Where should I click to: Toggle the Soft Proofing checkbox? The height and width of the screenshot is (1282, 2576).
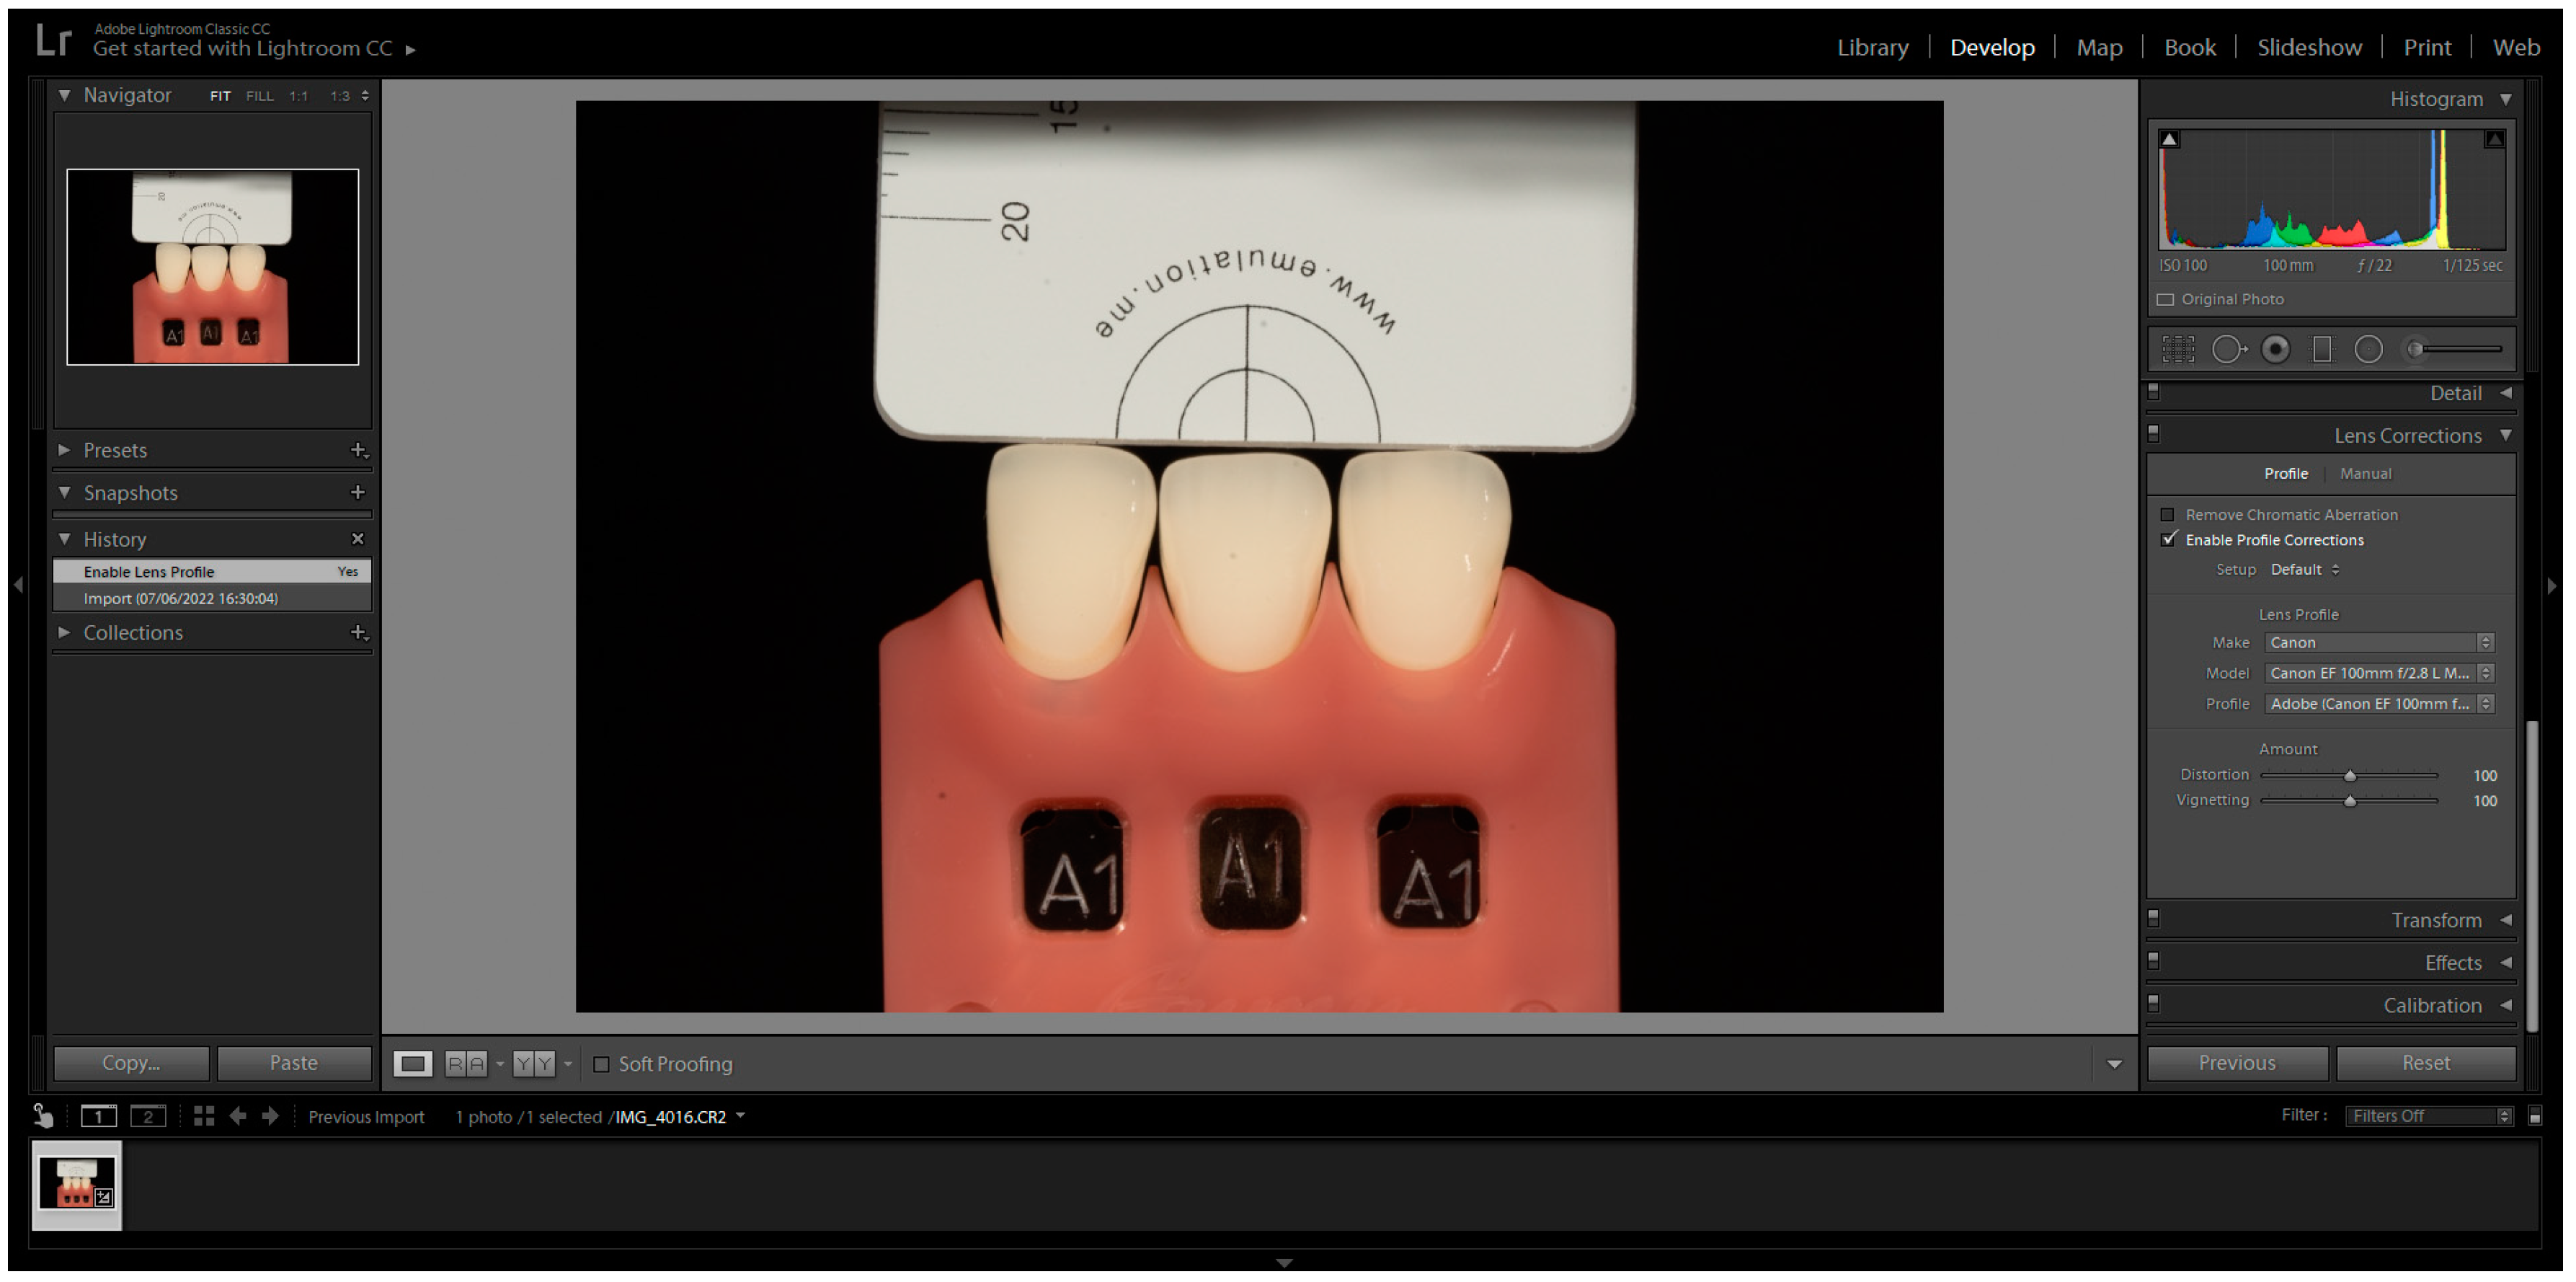click(601, 1064)
